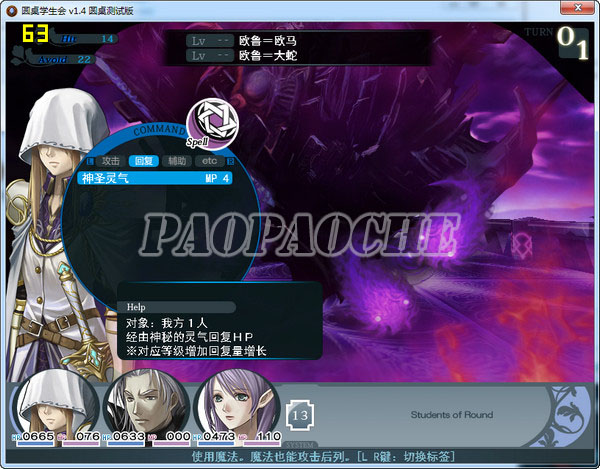
Task: Choose the 神圣灵气 spell entry
Action: (155, 178)
